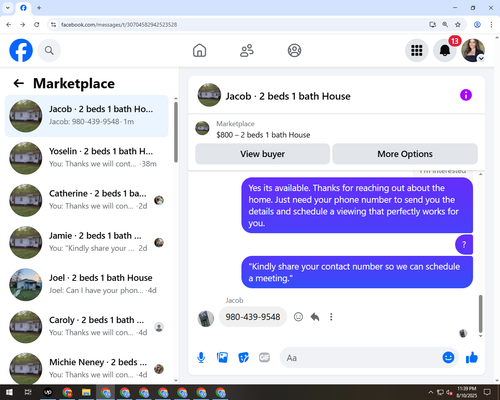Open Yoselin conversation in list
Viewport: 500px width, 400px height.
pyautogui.click(x=87, y=158)
